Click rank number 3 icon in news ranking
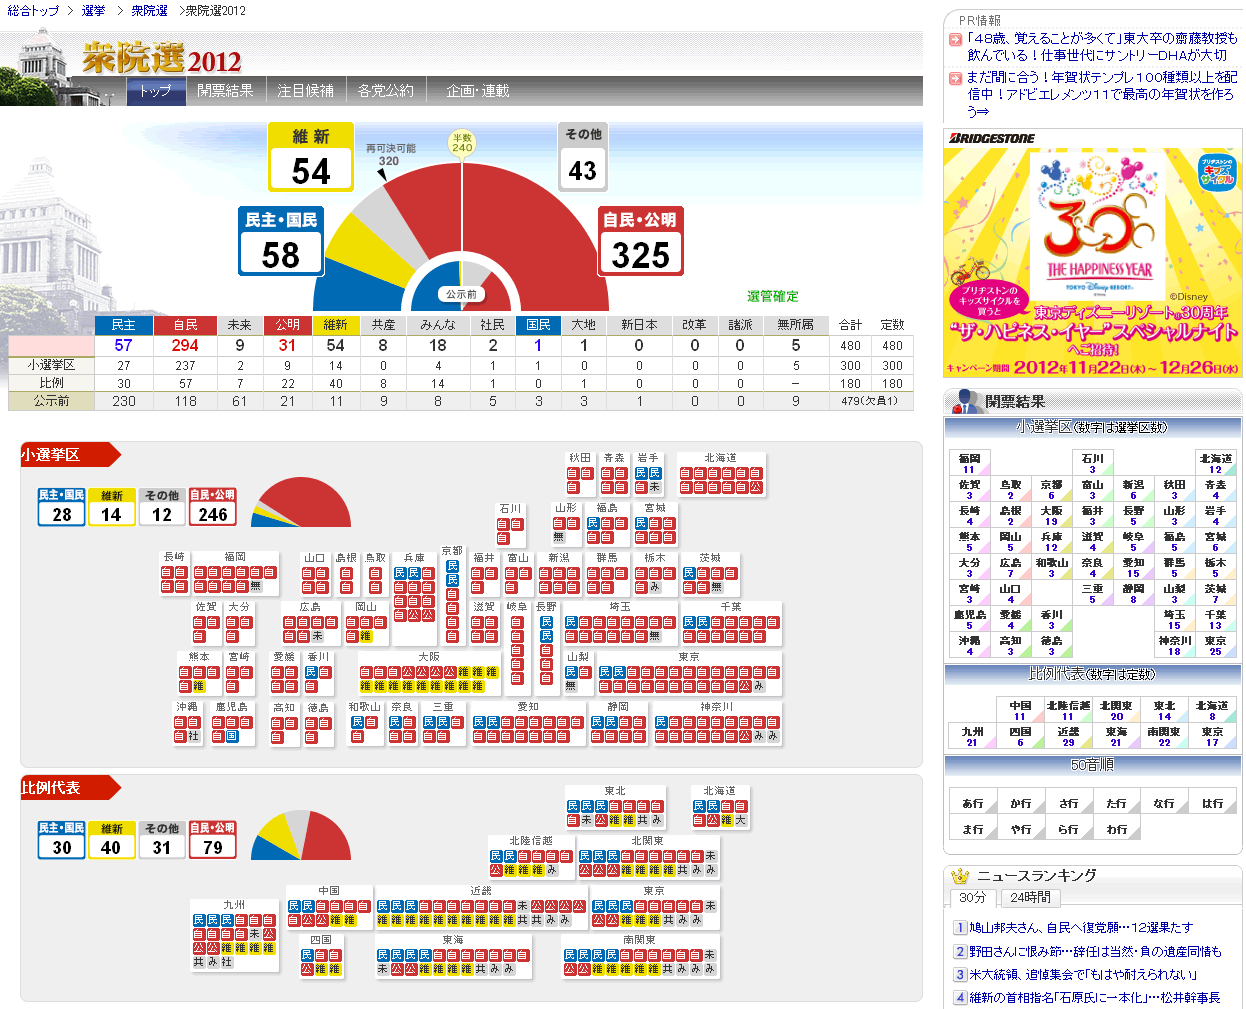1246x1009 pixels. click(960, 975)
